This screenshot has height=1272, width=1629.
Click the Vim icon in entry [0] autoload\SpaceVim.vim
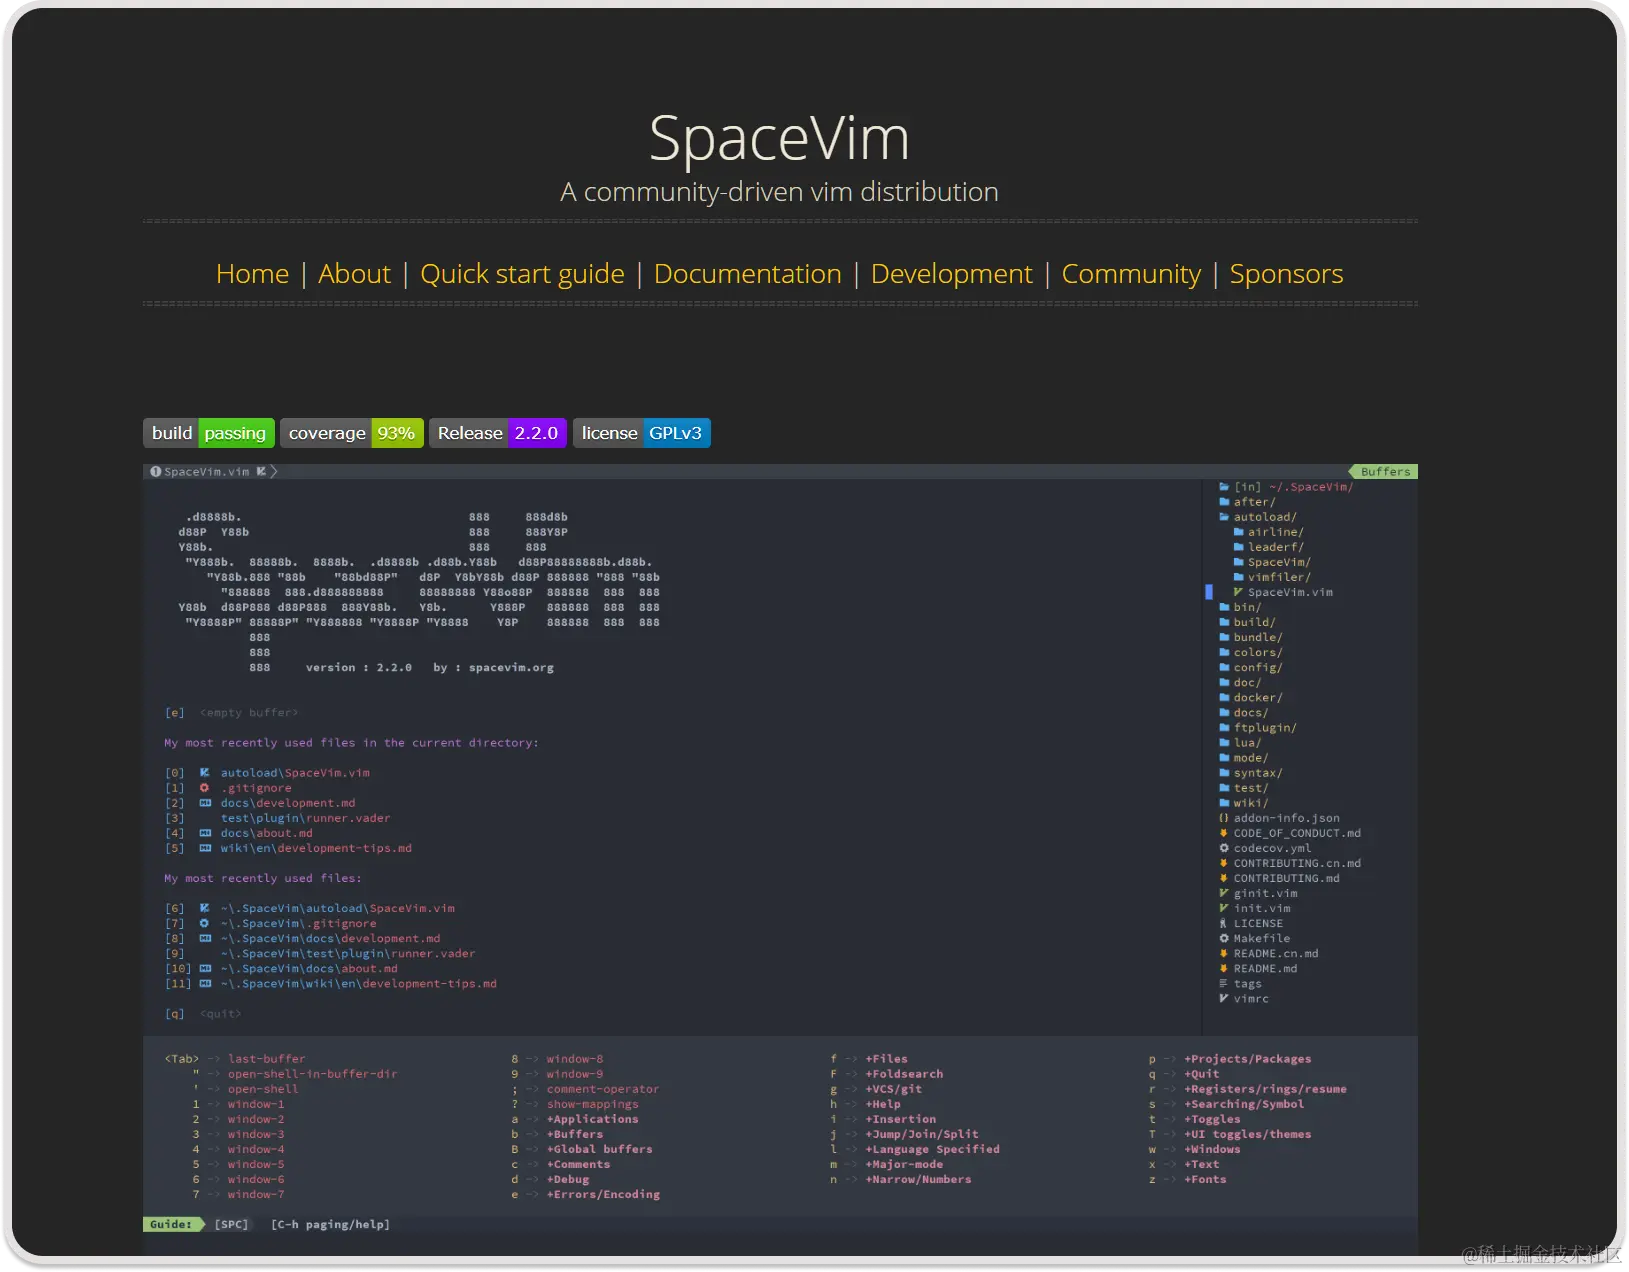pyautogui.click(x=205, y=773)
